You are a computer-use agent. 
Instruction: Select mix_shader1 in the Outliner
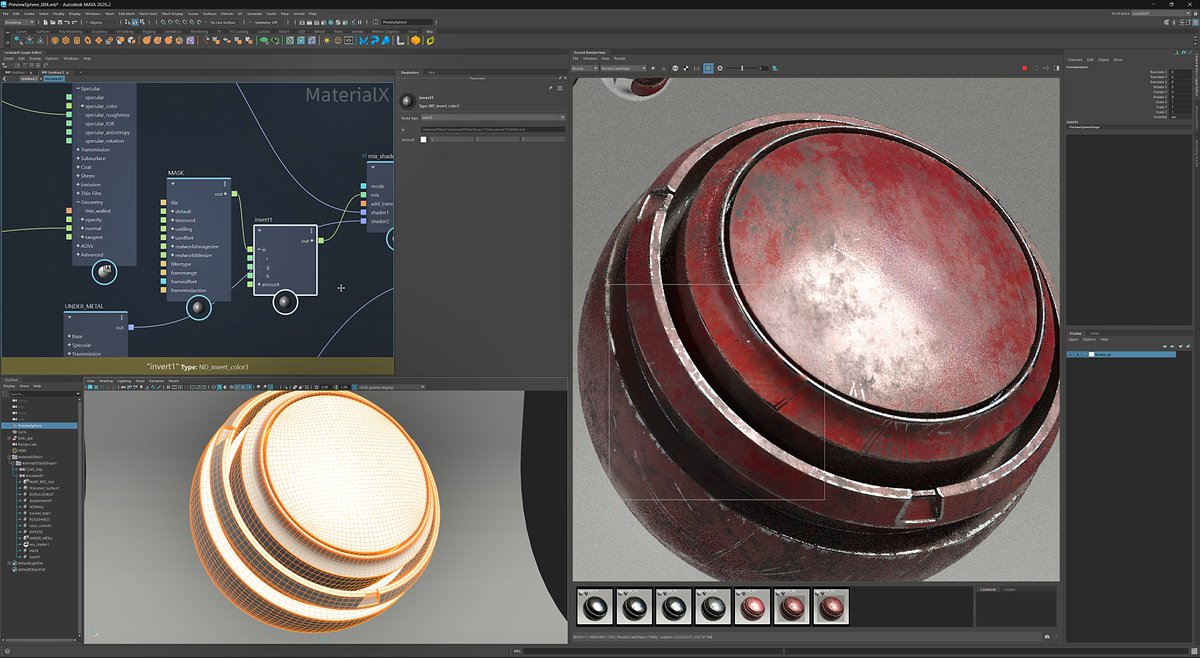point(40,544)
